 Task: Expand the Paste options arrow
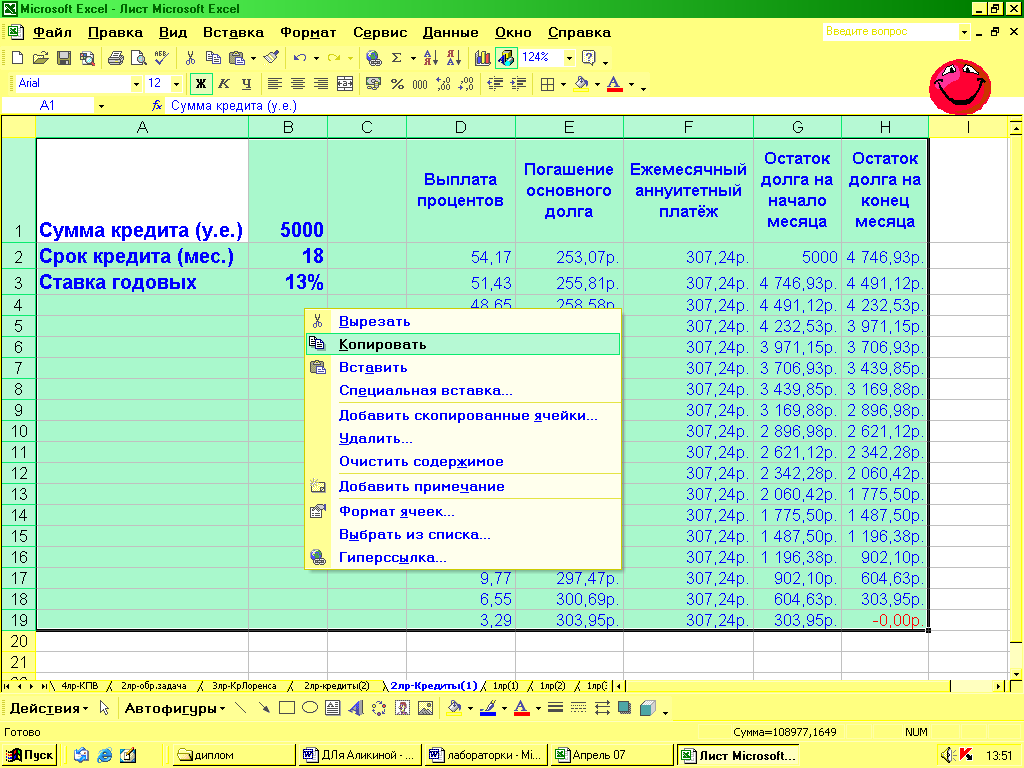253,59
